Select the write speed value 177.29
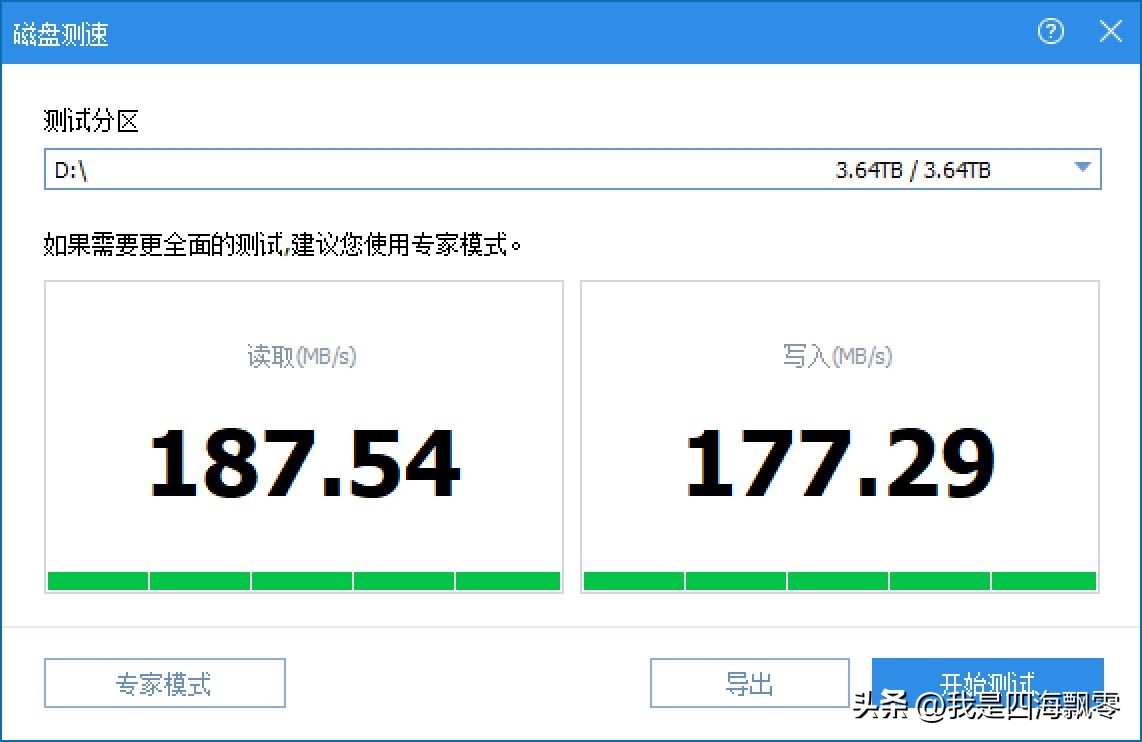This screenshot has height=742, width=1142. click(x=839, y=460)
